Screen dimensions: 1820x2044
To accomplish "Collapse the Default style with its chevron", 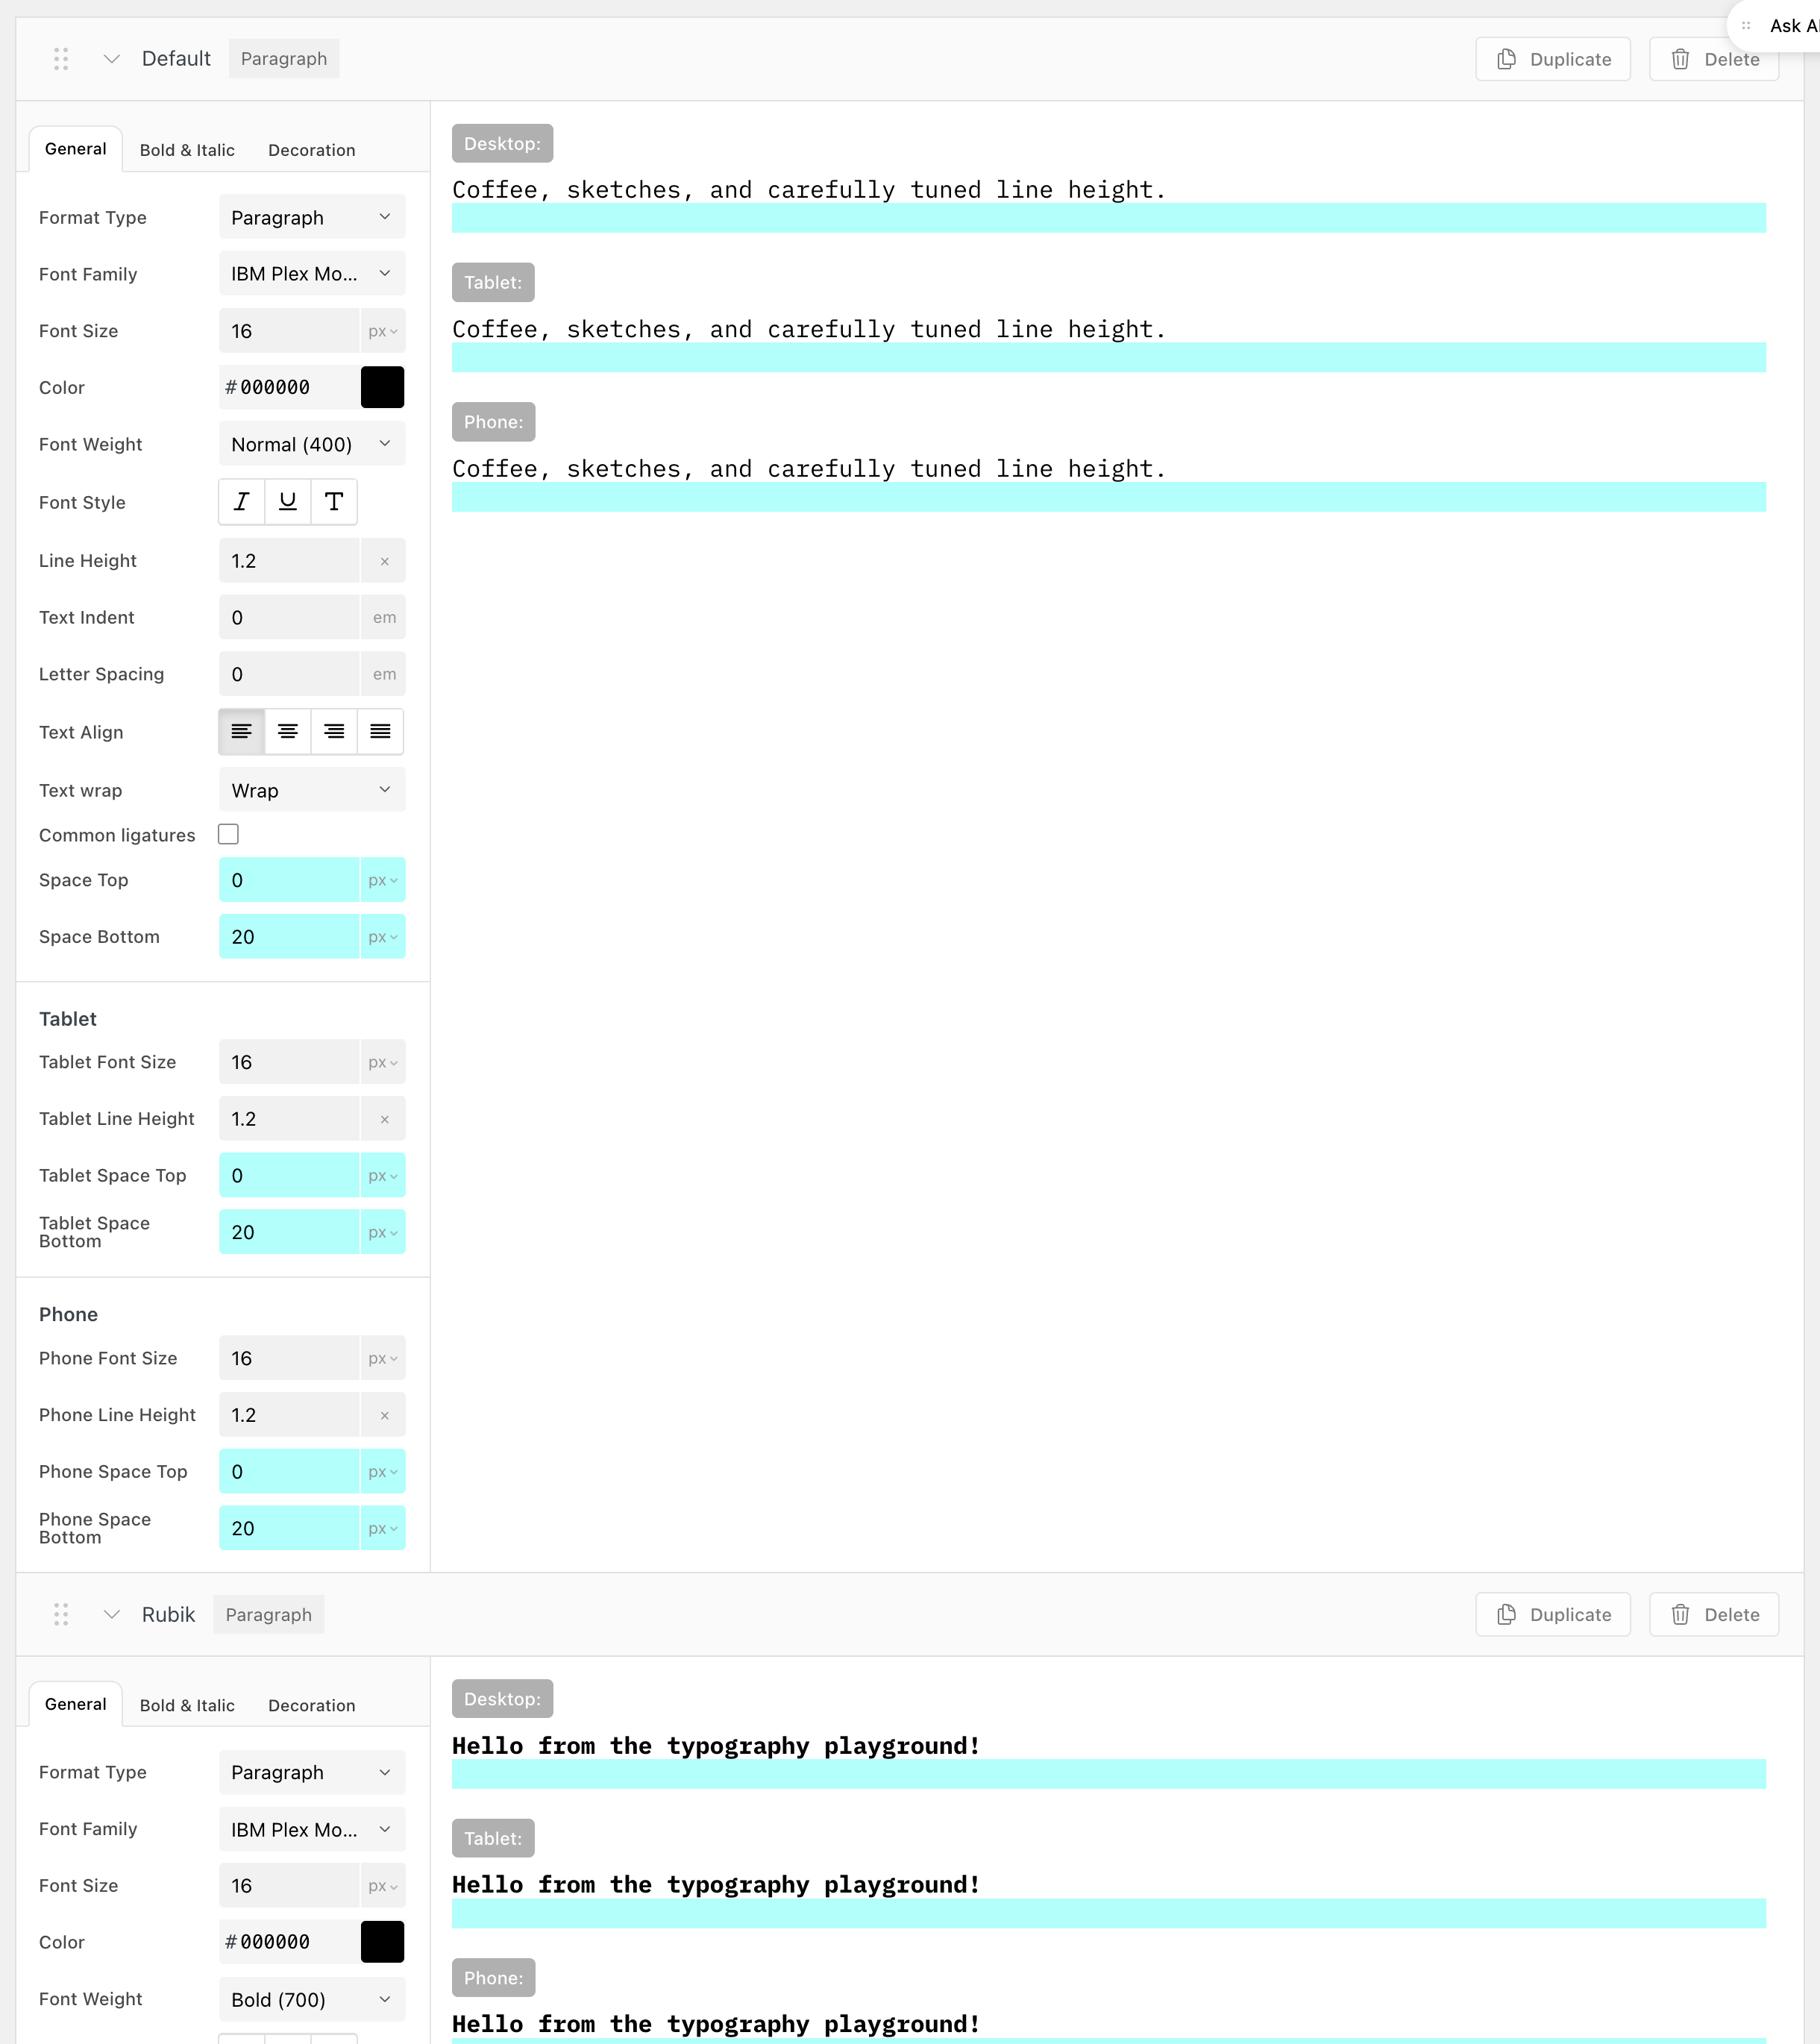I will 112,59.
